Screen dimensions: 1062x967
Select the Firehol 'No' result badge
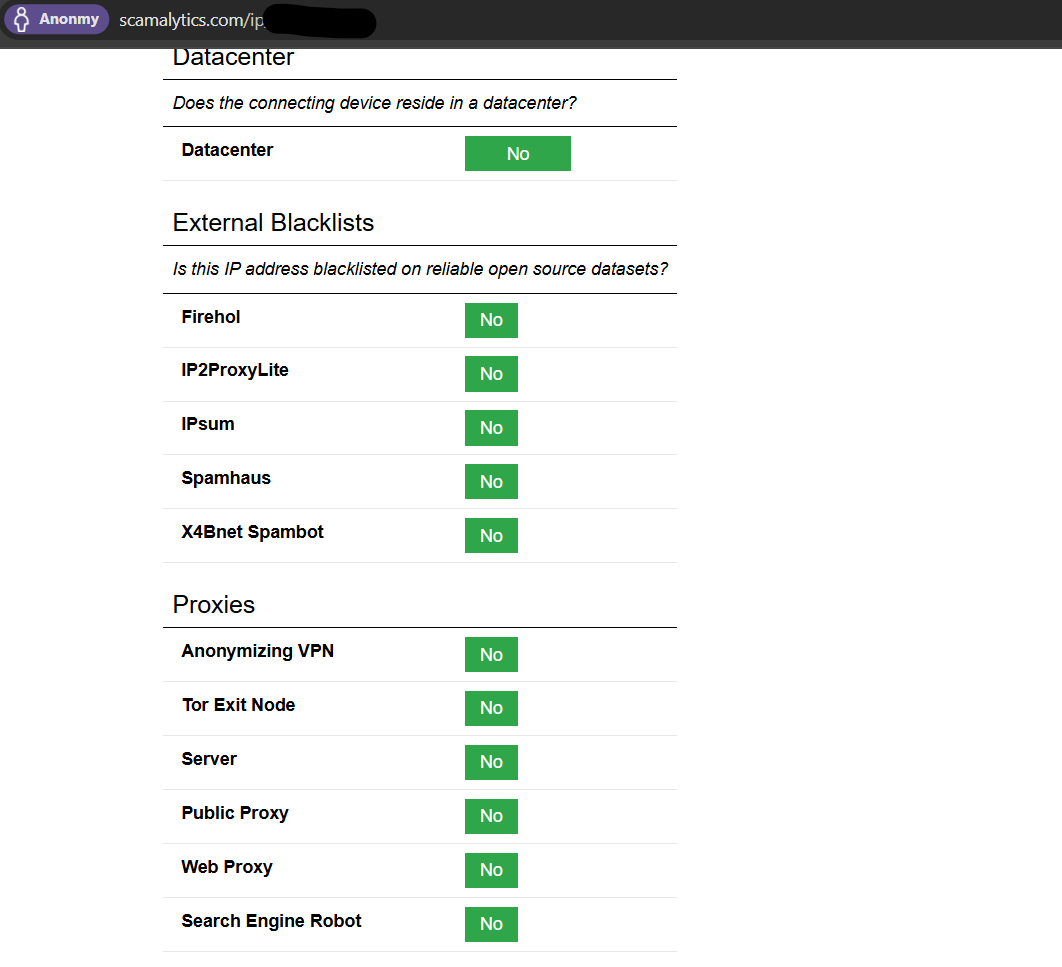[491, 320]
